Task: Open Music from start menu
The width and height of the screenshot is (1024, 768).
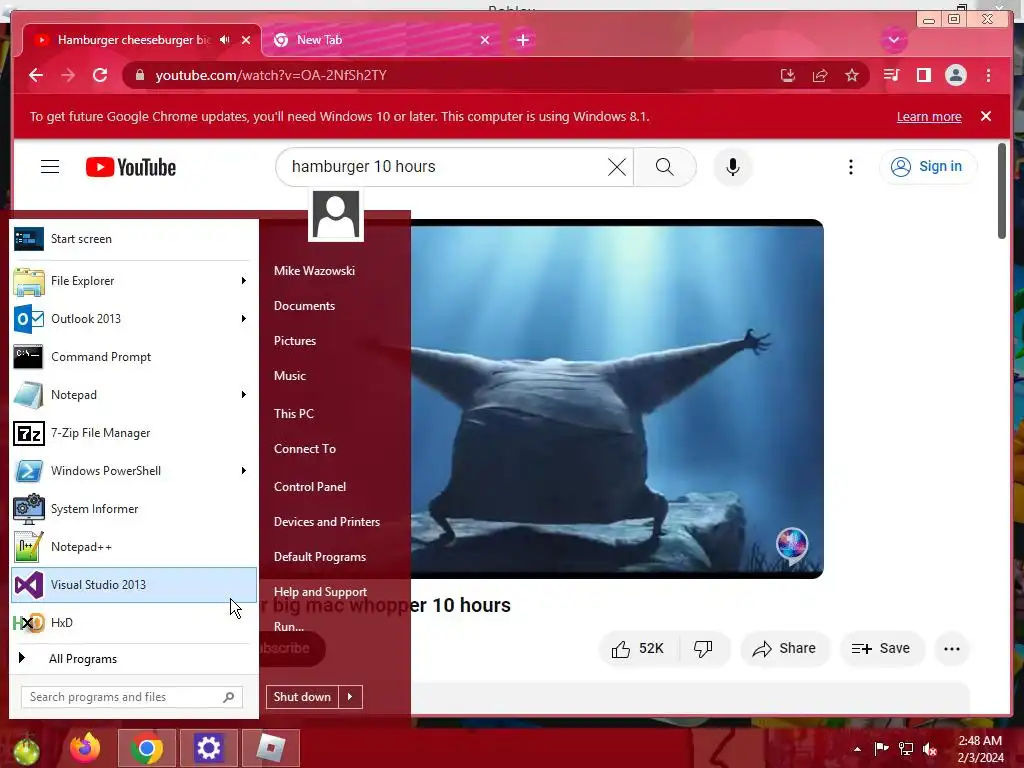Action: click(290, 376)
